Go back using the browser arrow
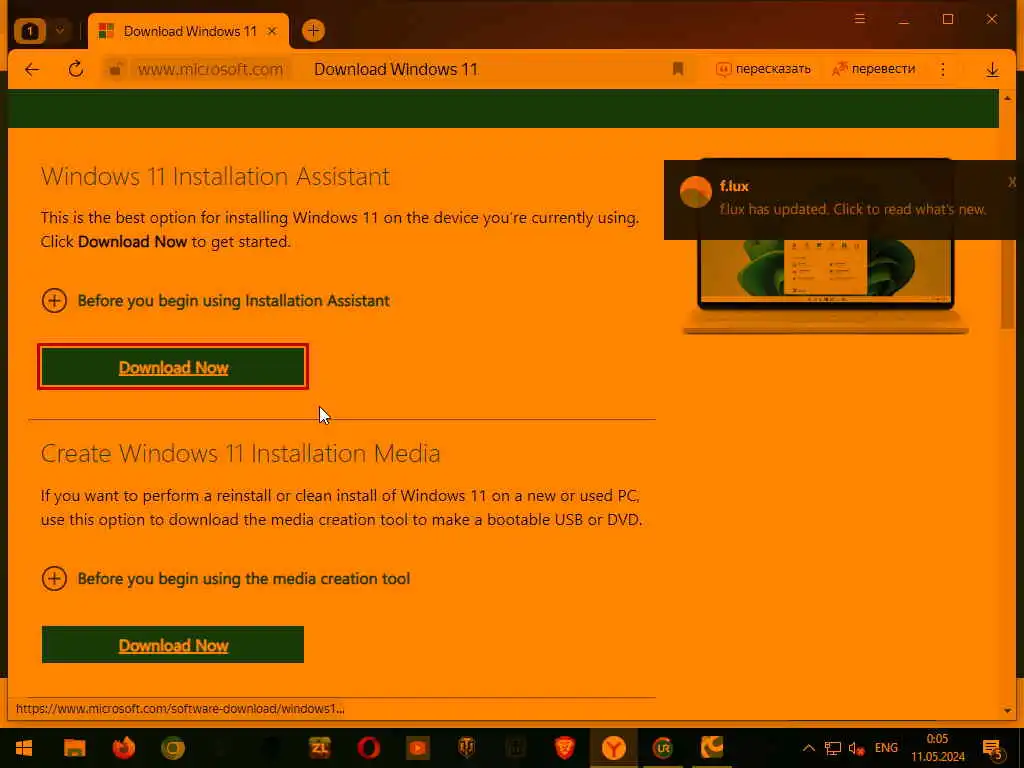The image size is (1024, 768). [x=31, y=69]
